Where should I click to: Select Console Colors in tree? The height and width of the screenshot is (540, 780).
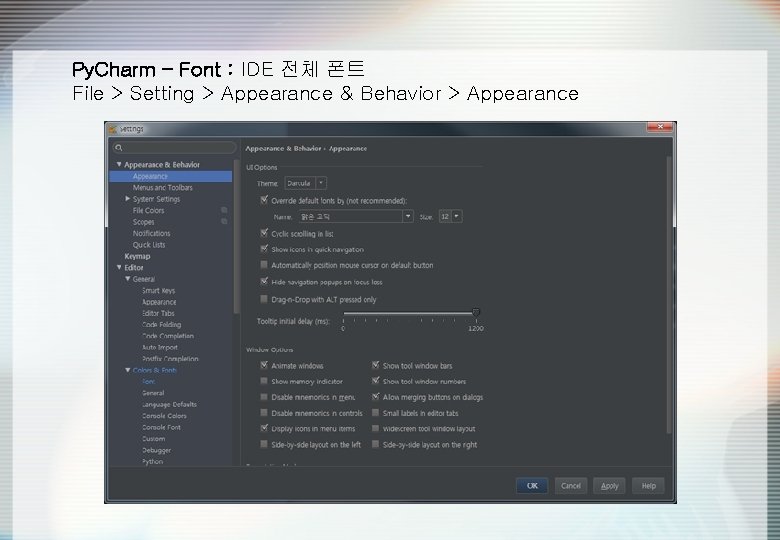pyautogui.click(x=164, y=416)
